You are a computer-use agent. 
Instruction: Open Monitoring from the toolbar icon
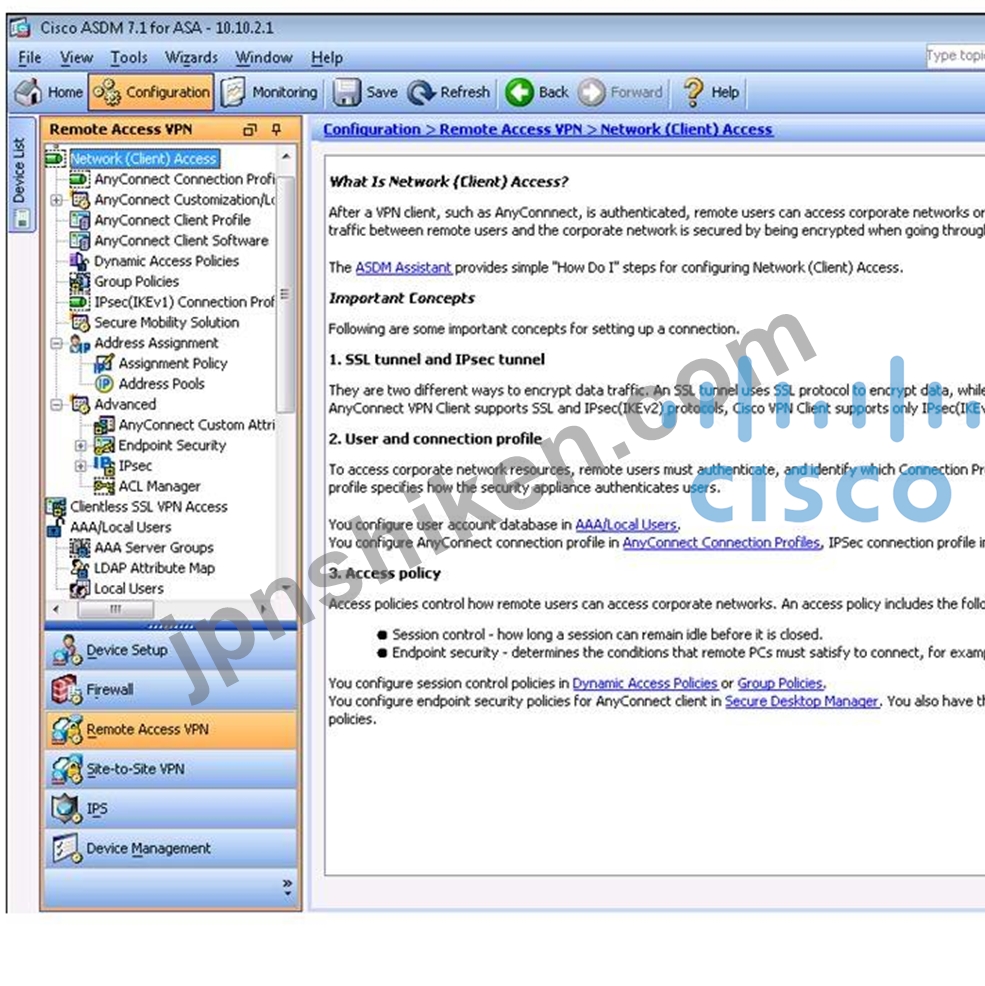(234, 92)
